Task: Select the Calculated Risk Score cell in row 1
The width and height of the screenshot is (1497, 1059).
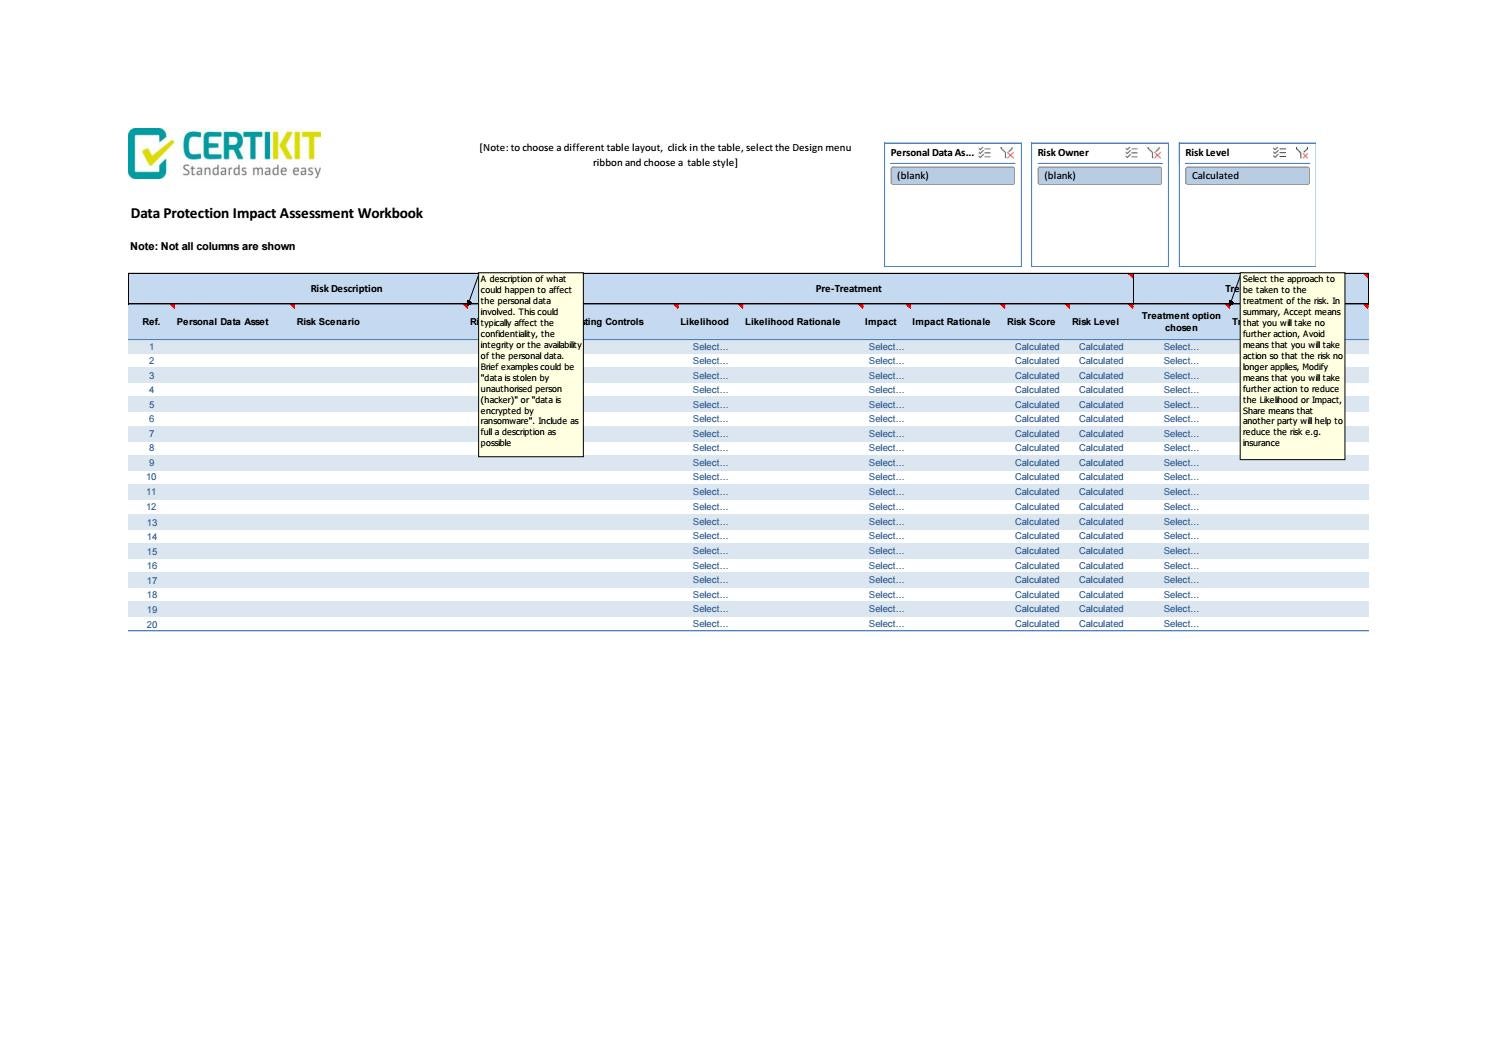Action: (x=1036, y=346)
